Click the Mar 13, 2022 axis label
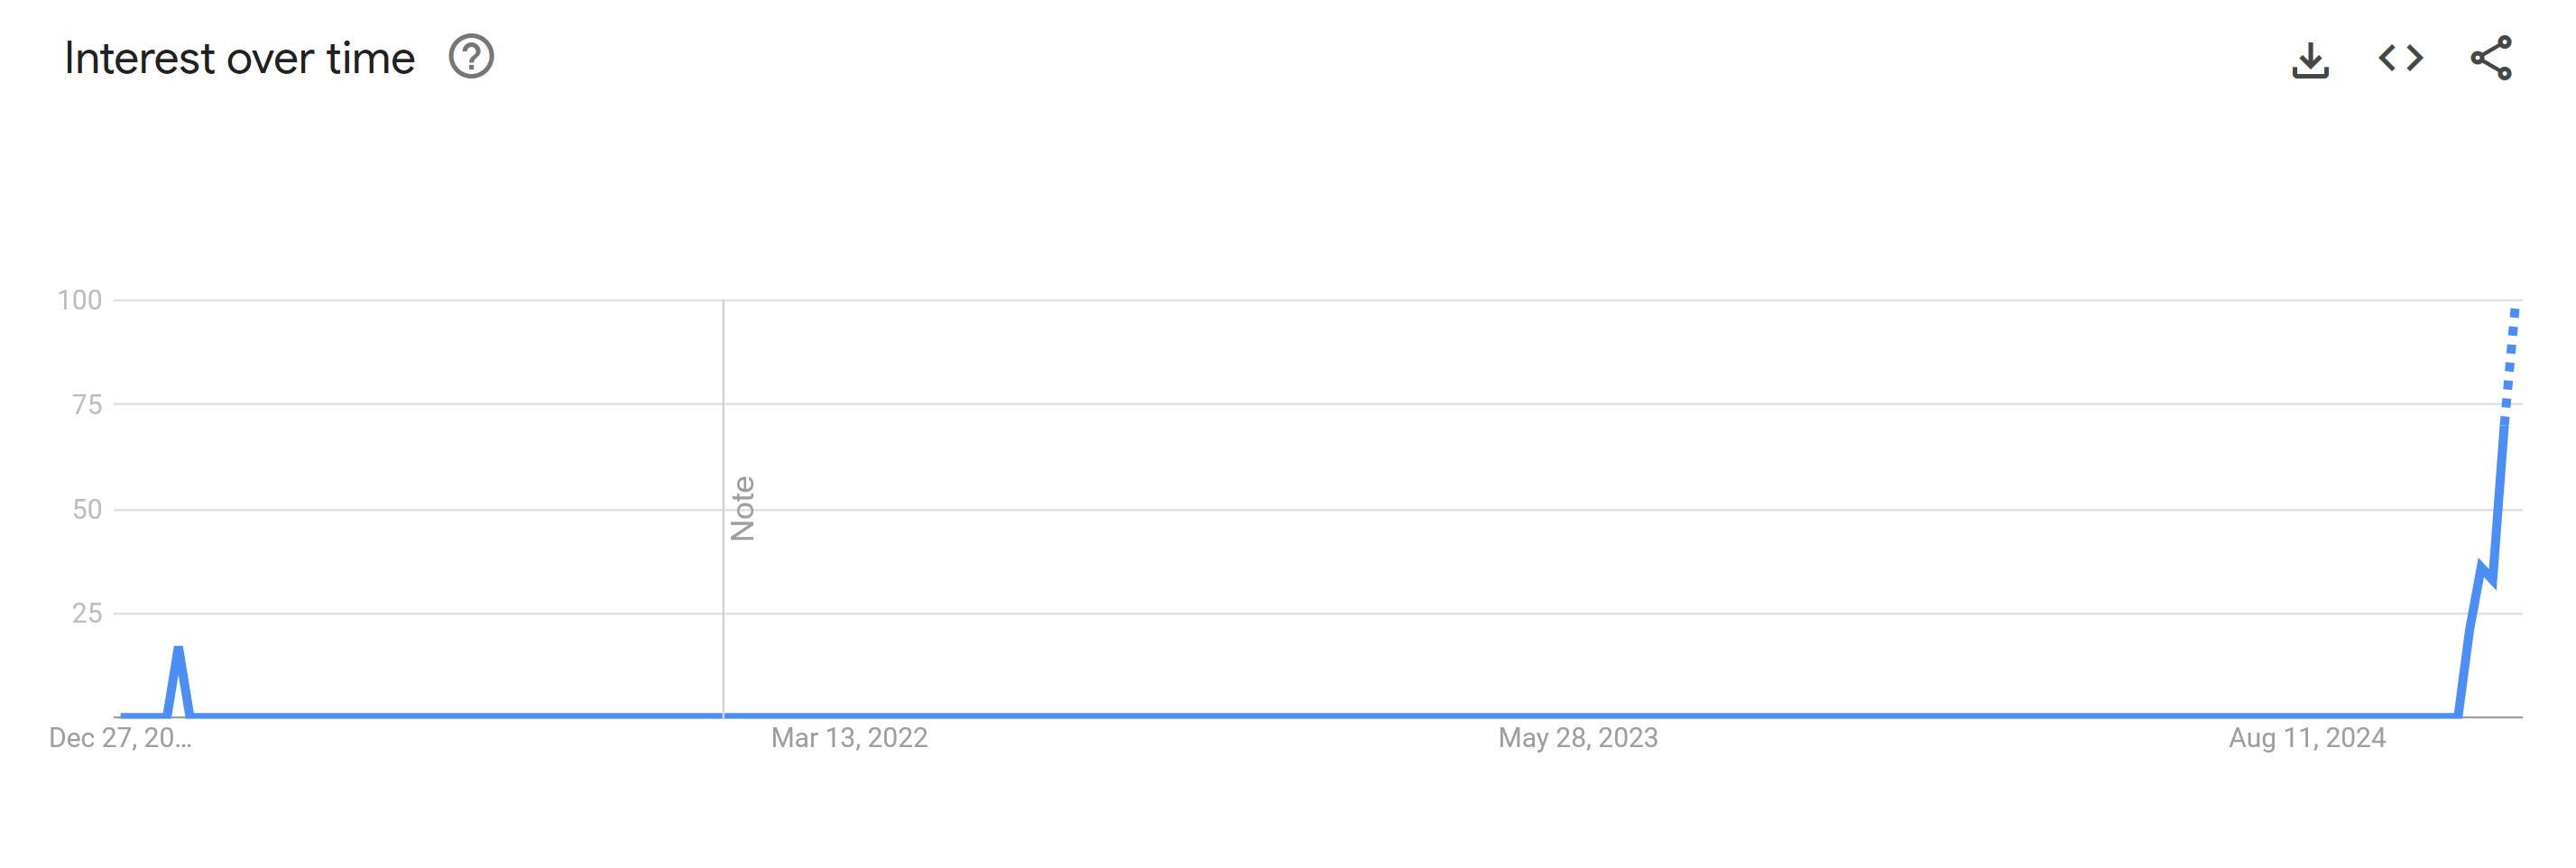This screenshot has width=2576, height=868. point(849,740)
